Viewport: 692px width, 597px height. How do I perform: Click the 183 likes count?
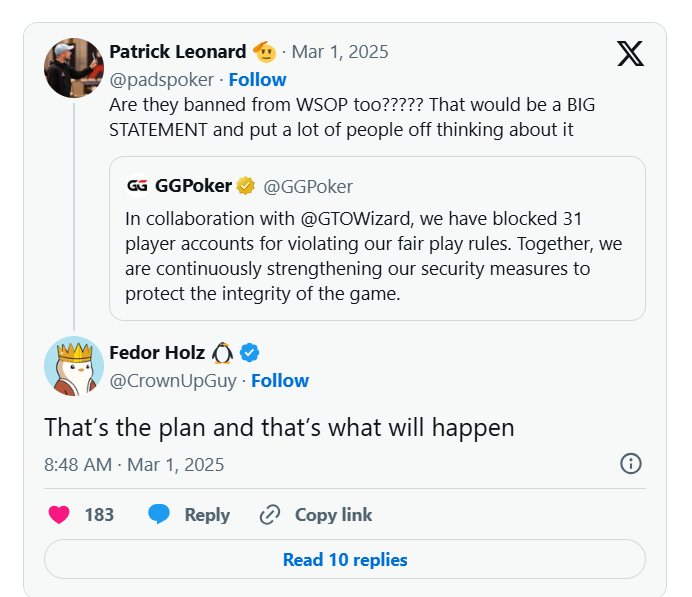(99, 515)
